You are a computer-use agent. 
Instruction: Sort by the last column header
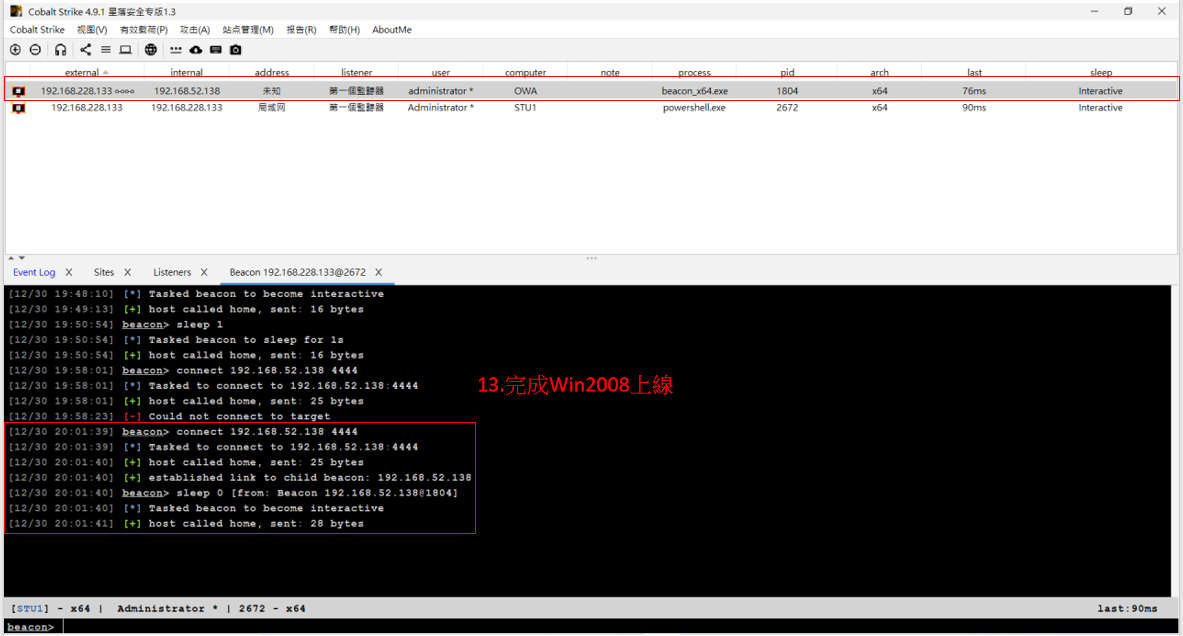click(x=974, y=72)
